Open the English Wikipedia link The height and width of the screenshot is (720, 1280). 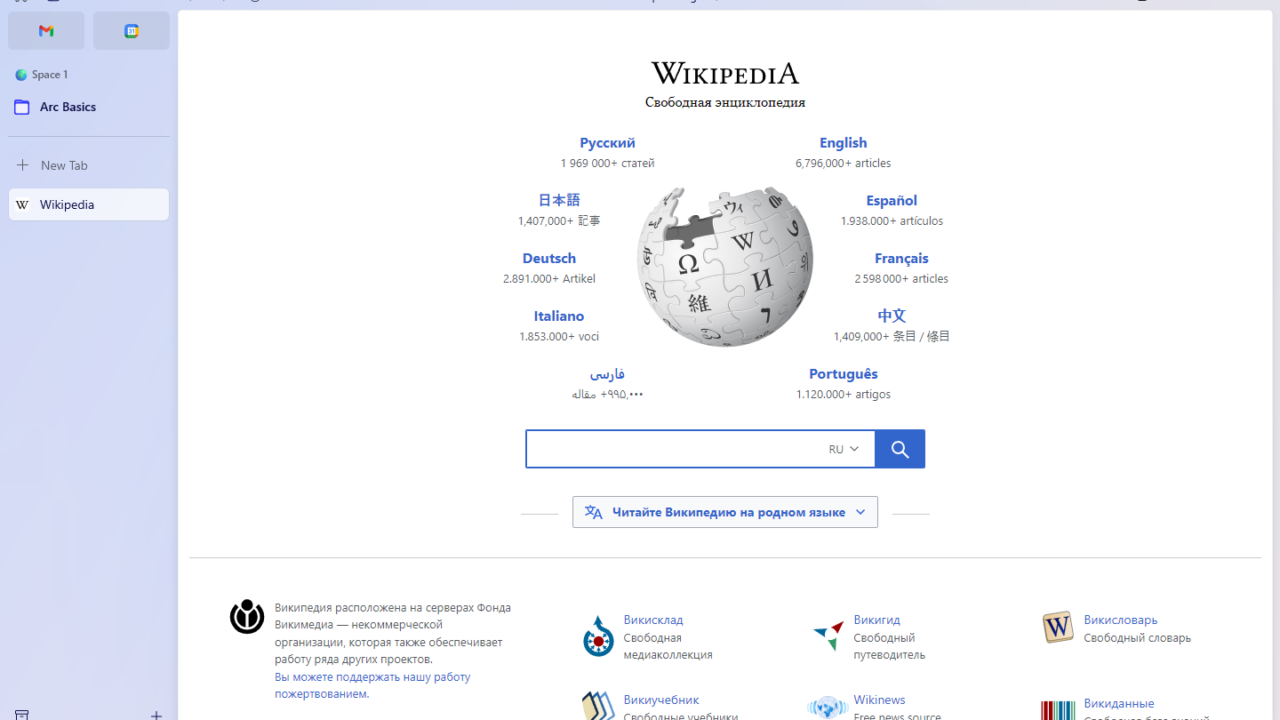click(843, 143)
